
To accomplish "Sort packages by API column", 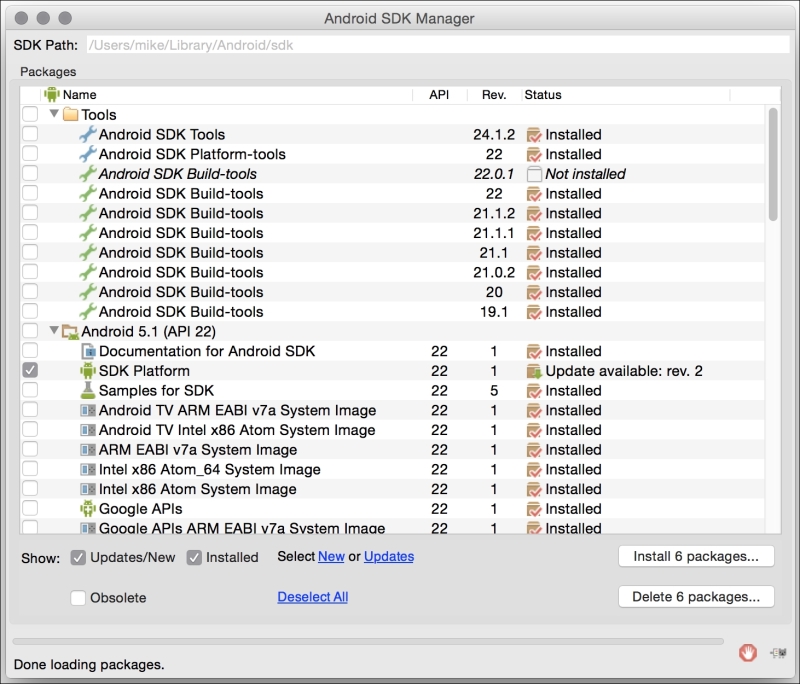I will tap(439, 95).
